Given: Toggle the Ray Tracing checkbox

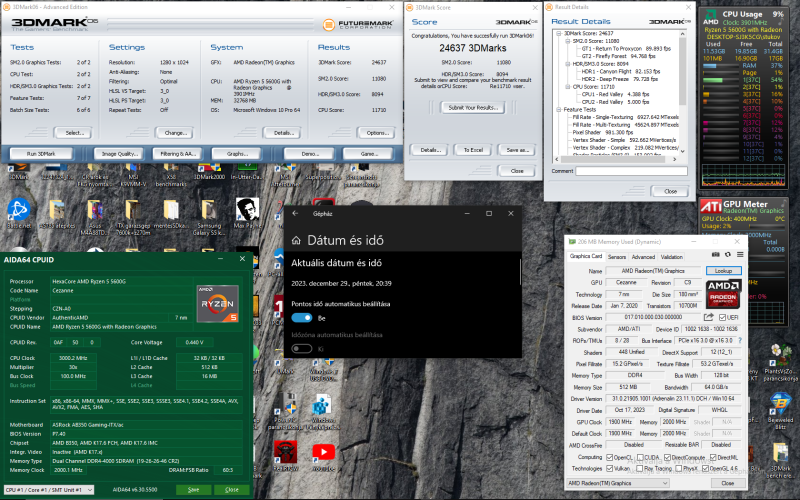Looking at the screenshot, I should (640, 468).
